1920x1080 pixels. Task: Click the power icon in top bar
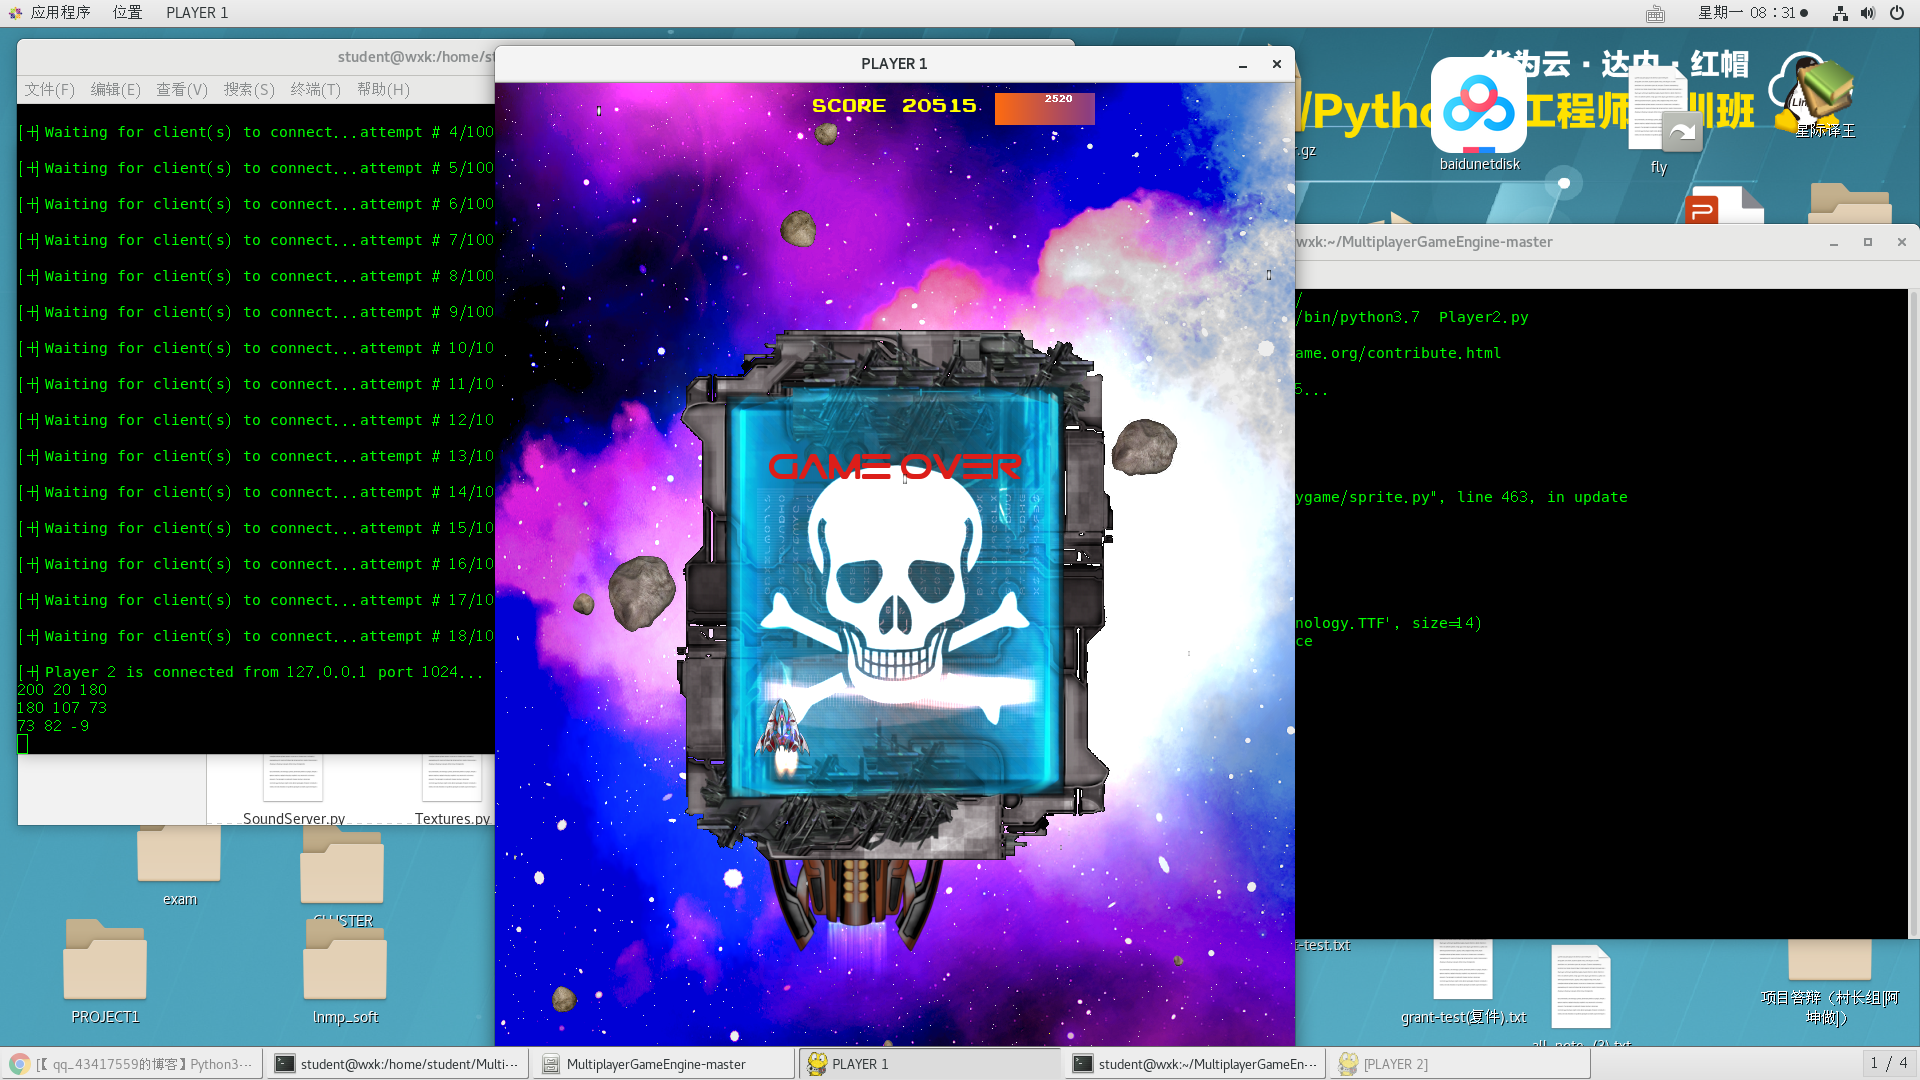[1896, 13]
